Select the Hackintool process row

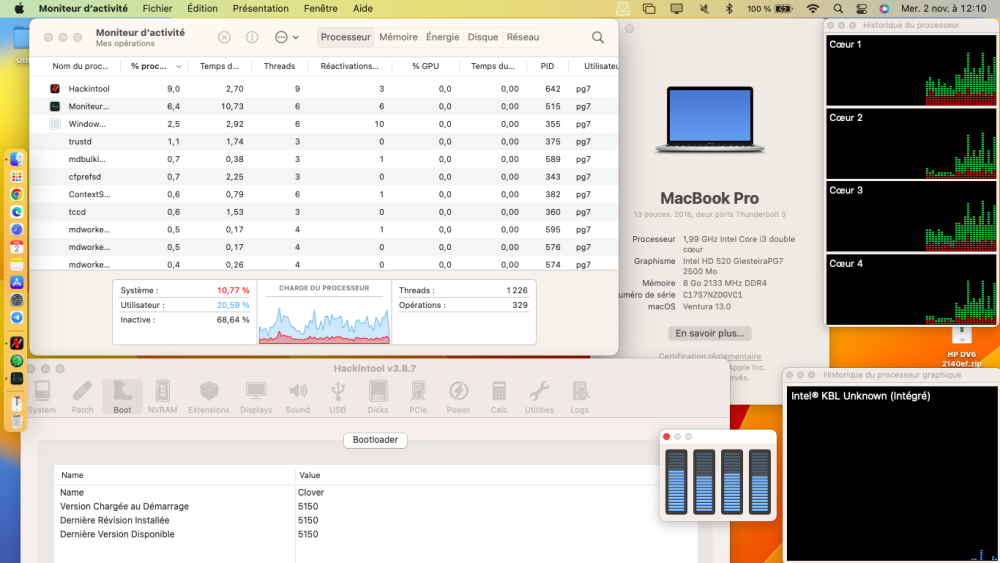click(x=324, y=89)
